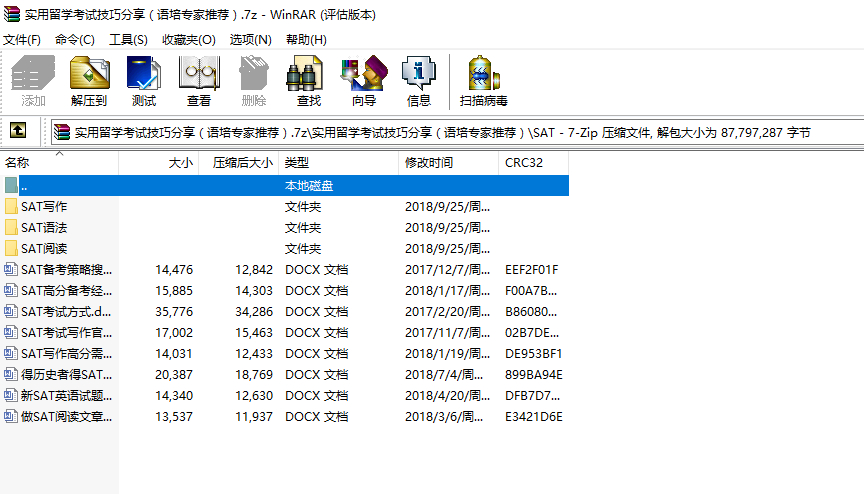Click the WinRAR icon in title bar
Viewport: 864px width, 494px height.
12,14
